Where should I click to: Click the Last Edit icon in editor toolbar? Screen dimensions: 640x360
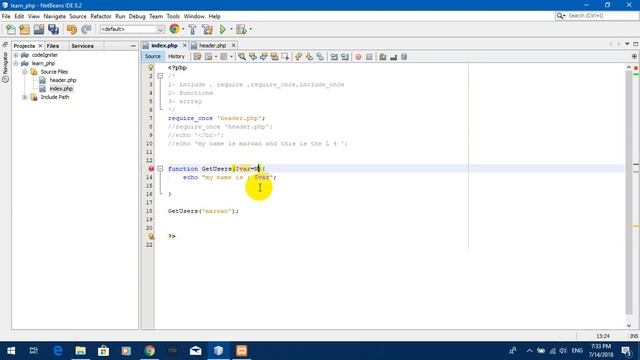click(x=197, y=57)
